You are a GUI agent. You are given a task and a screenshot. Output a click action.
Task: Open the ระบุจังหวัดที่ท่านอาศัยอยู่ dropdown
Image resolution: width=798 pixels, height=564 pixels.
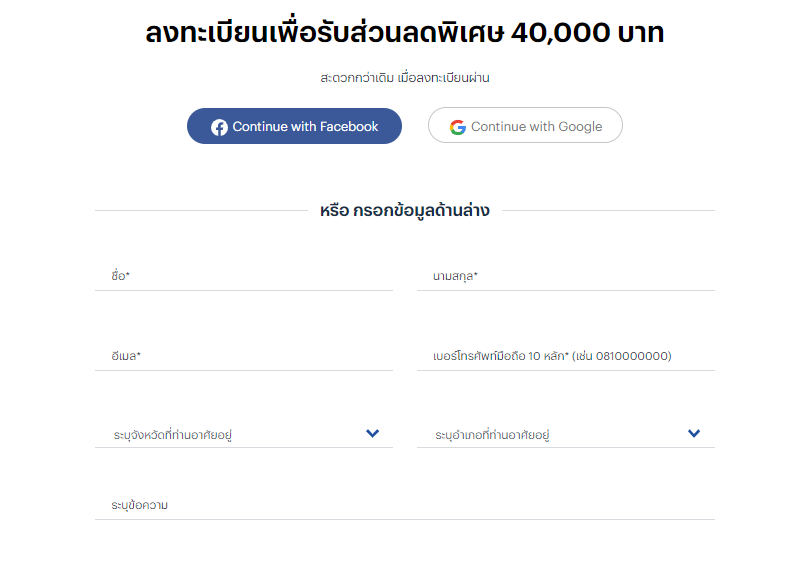244,434
